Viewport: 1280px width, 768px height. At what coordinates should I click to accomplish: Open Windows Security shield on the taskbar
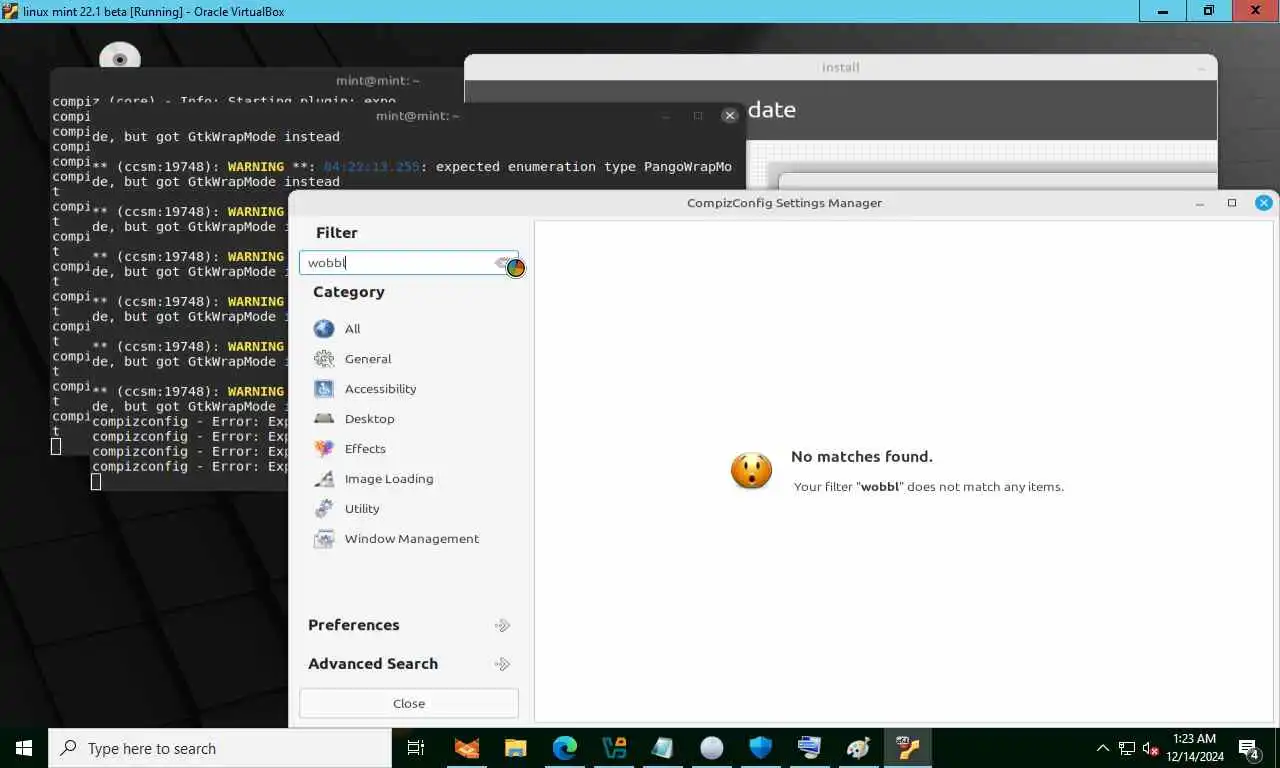(761, 748)
